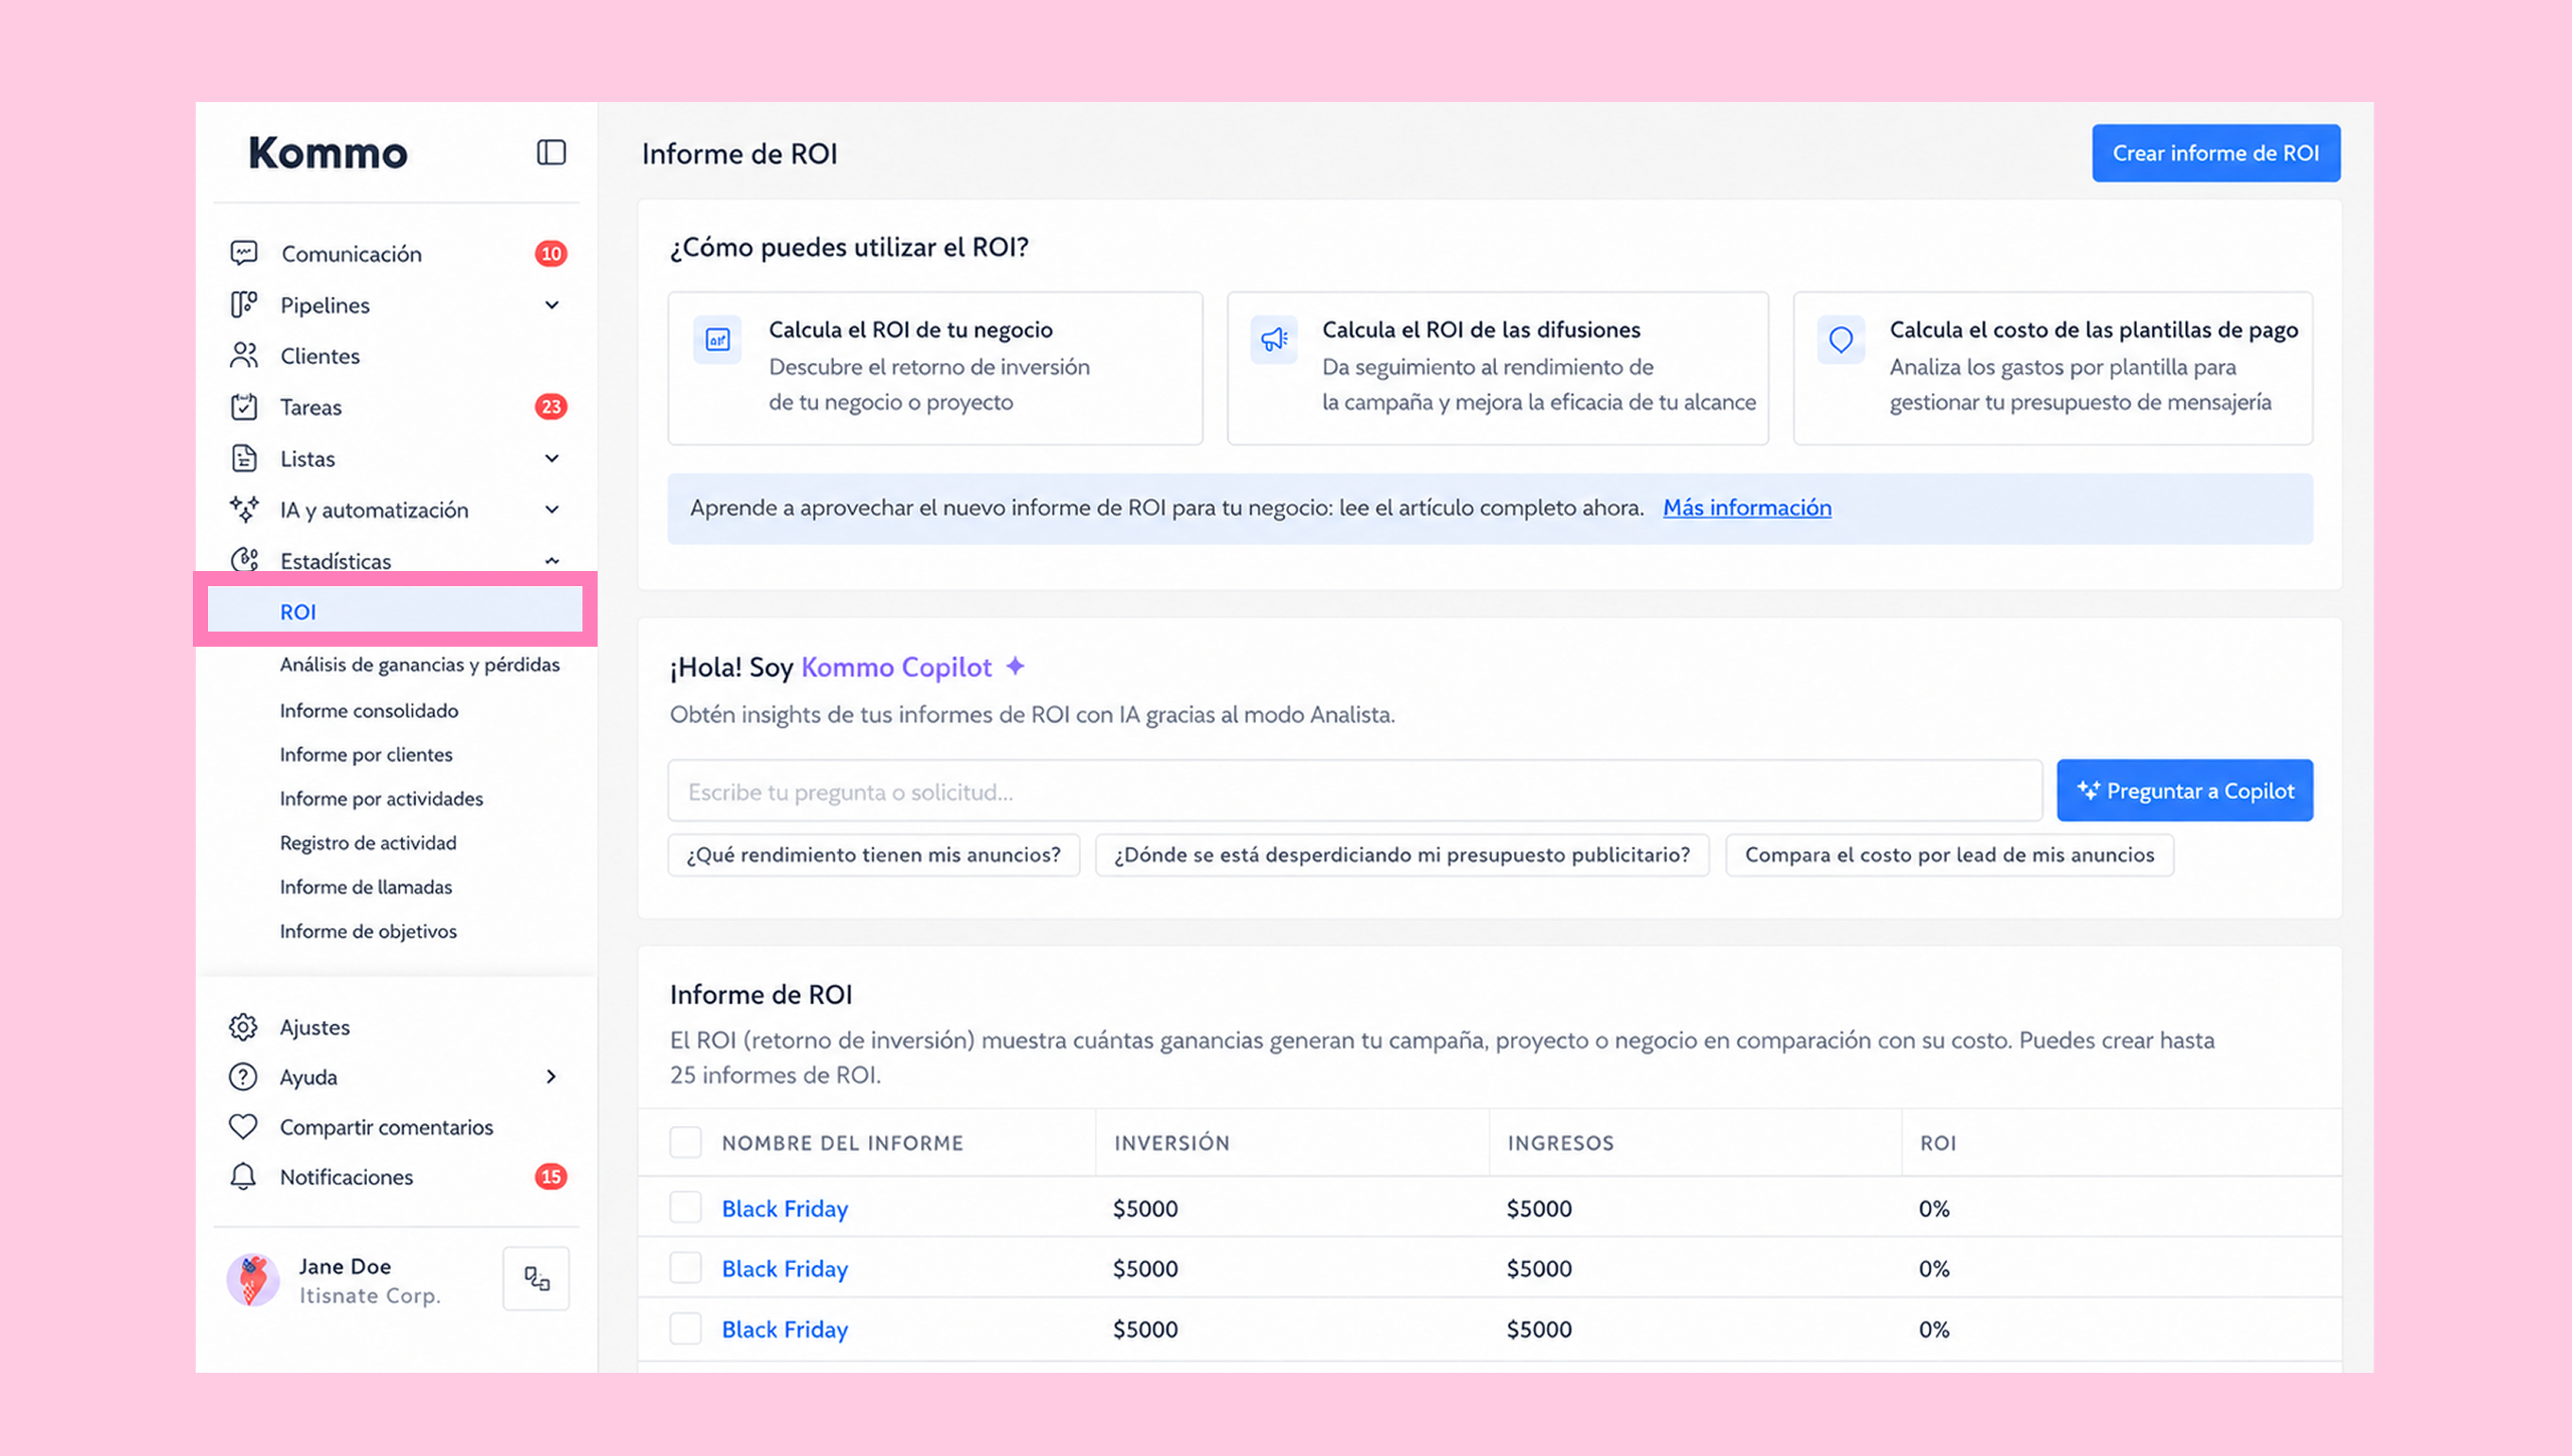The image size is (2572, 1456).
Task: Check the third Black Friday row checkbox
Action: [685, 1329]
